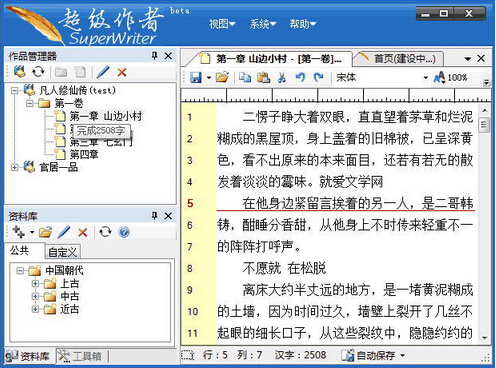The height and width of the screenshot is (368, 496).
Task: Click the open folder icon in editor toolbar
Action: (222, 77)
